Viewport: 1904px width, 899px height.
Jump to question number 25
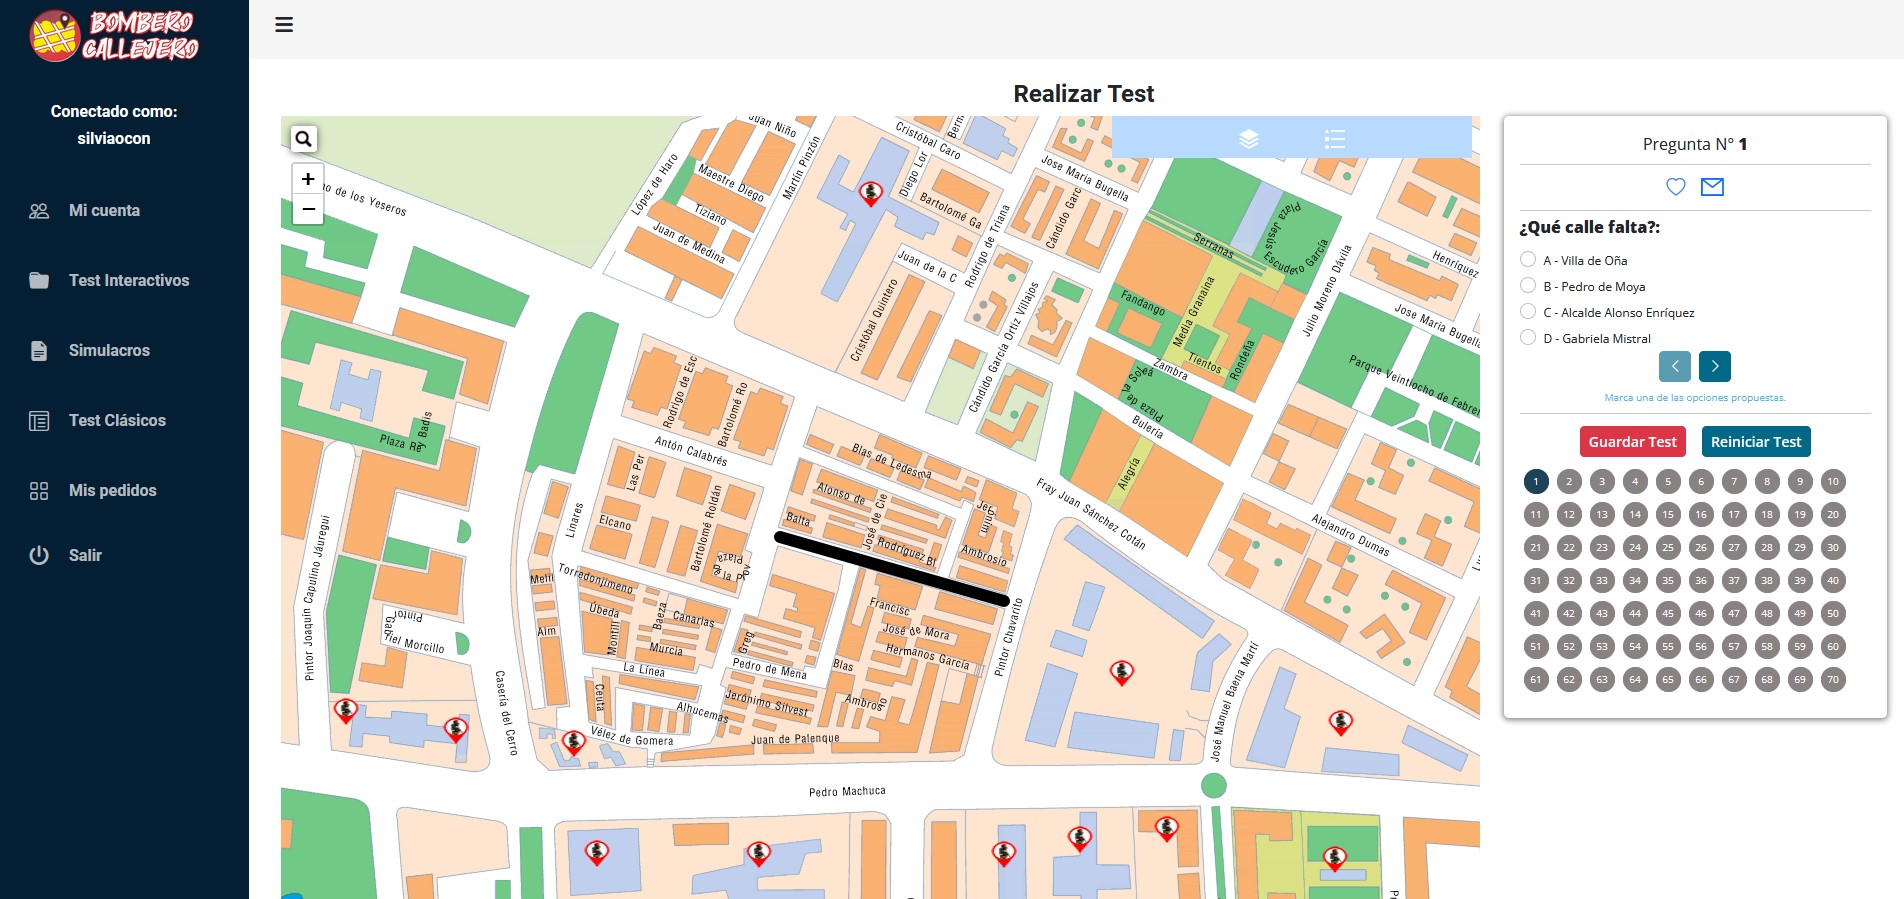pos(1668,547)
